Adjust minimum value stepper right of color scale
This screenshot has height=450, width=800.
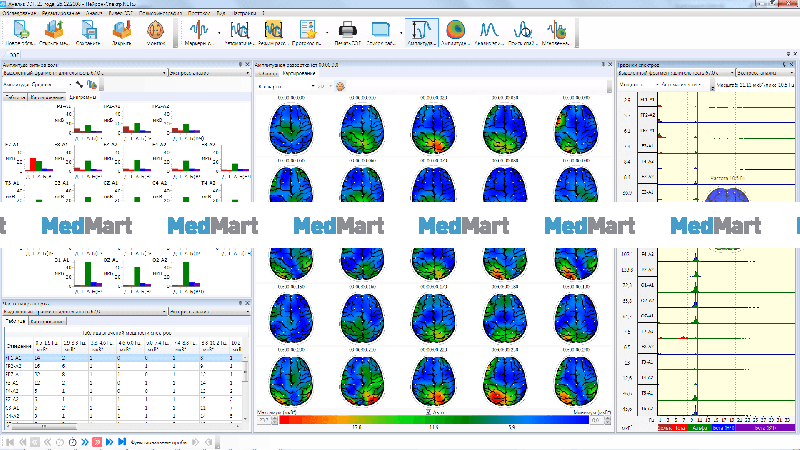(608, 420)
